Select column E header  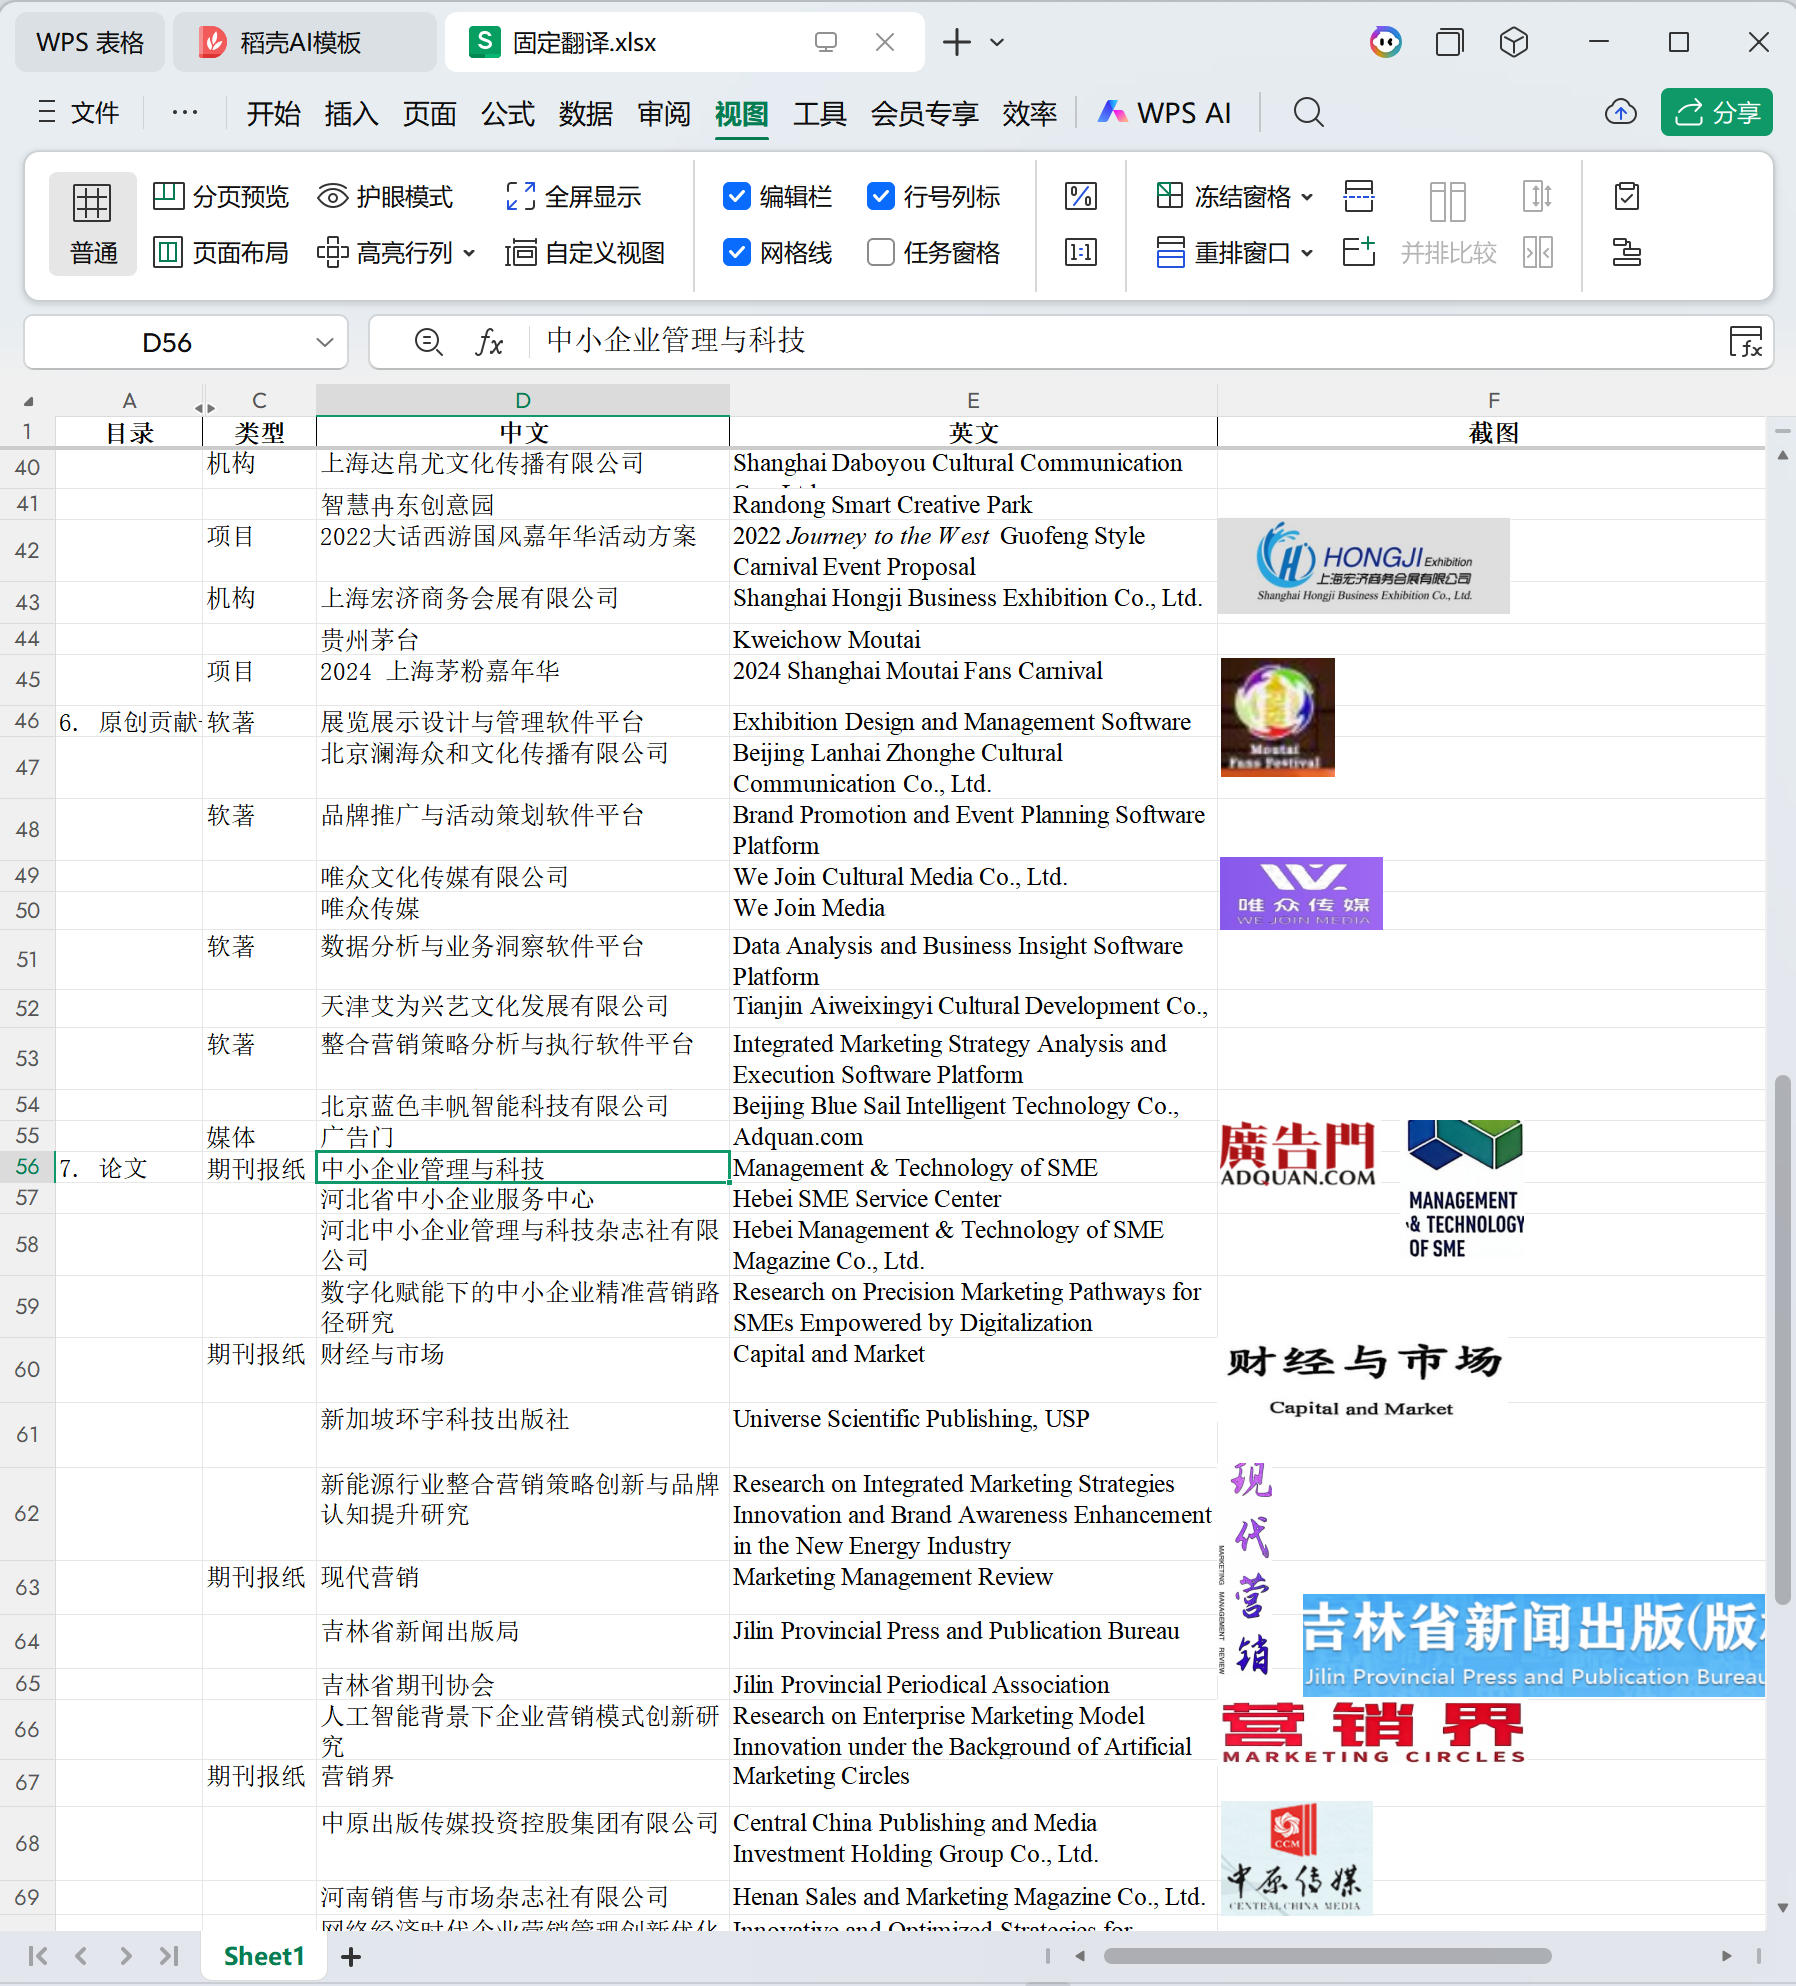(973, 400)
